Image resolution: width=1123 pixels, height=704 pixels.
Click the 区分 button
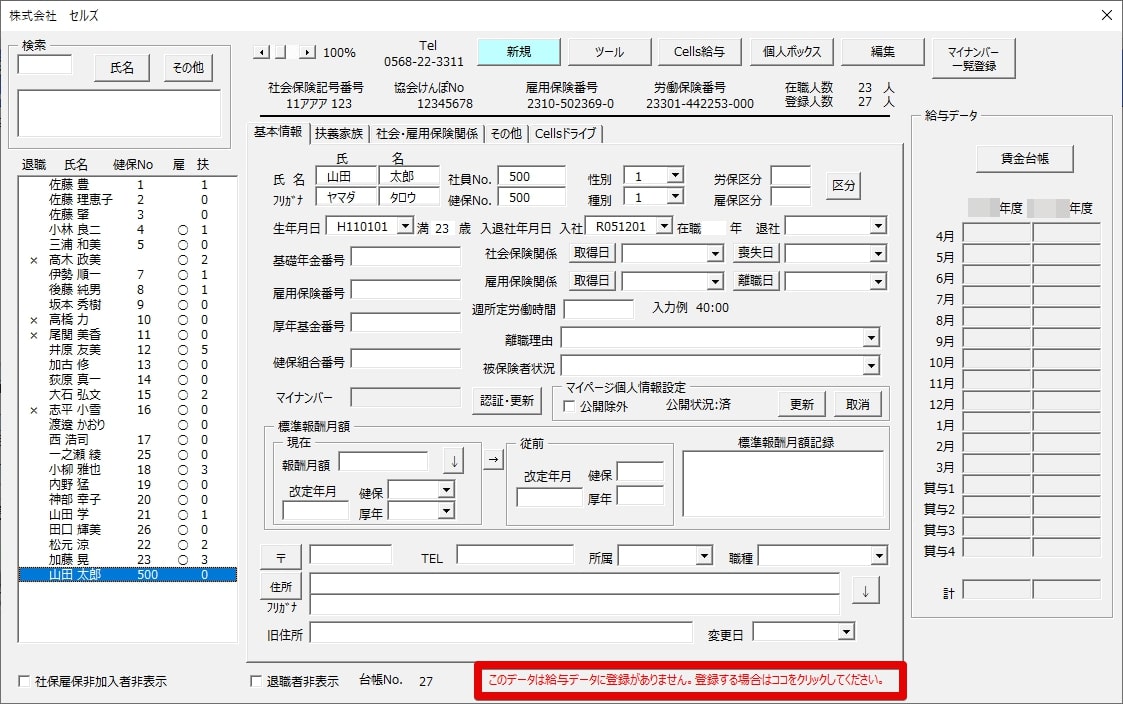click(843, 185)
